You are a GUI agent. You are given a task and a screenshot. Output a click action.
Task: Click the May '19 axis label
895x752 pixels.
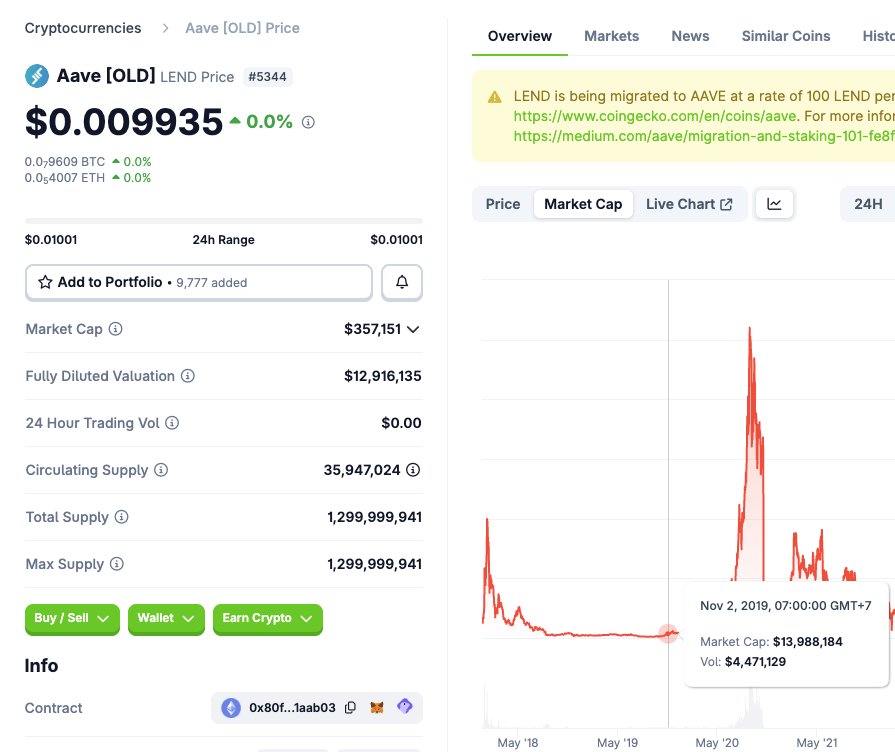coord(617,742)
